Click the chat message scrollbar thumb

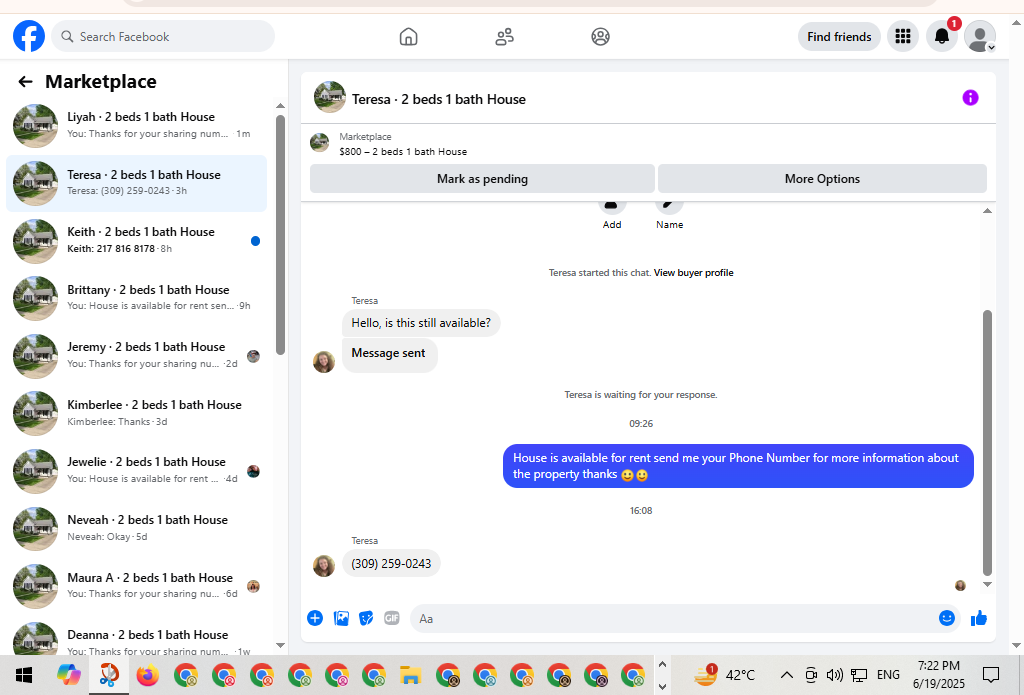click(987, 443)
